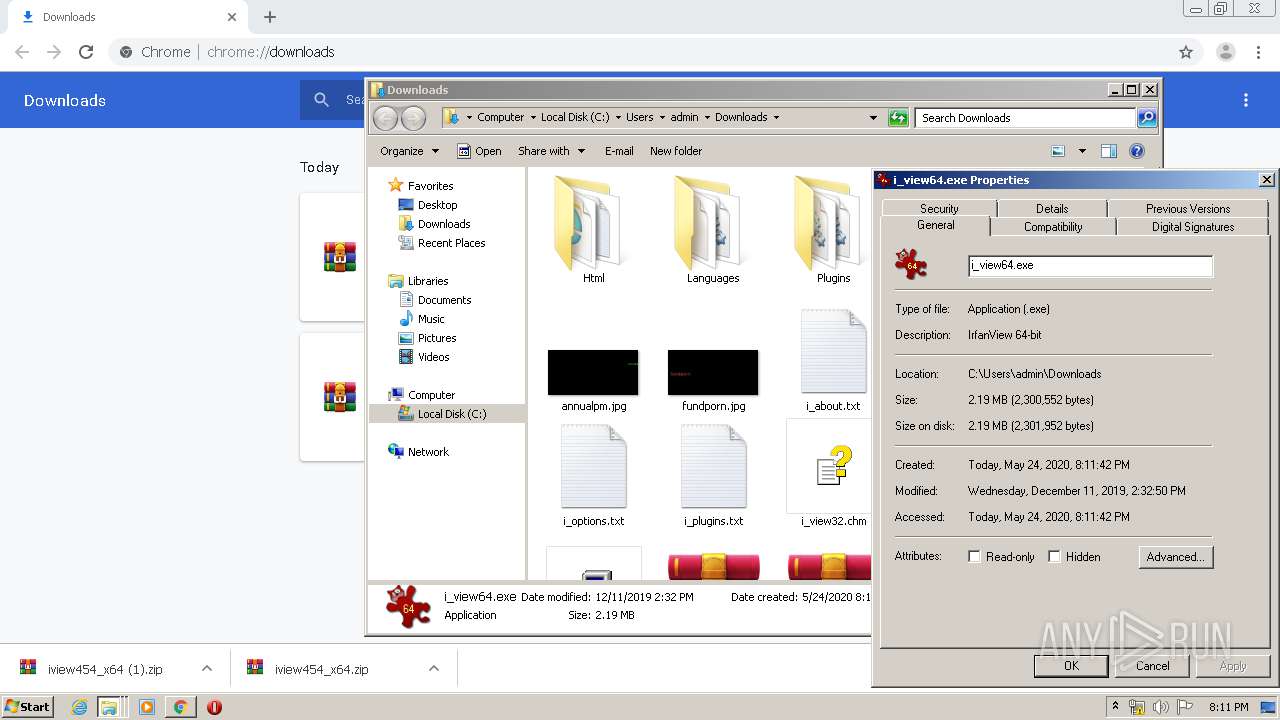Open Internet Explorer from the taskbar
This screenshot has width=1280, height=720.
point(80,707)
